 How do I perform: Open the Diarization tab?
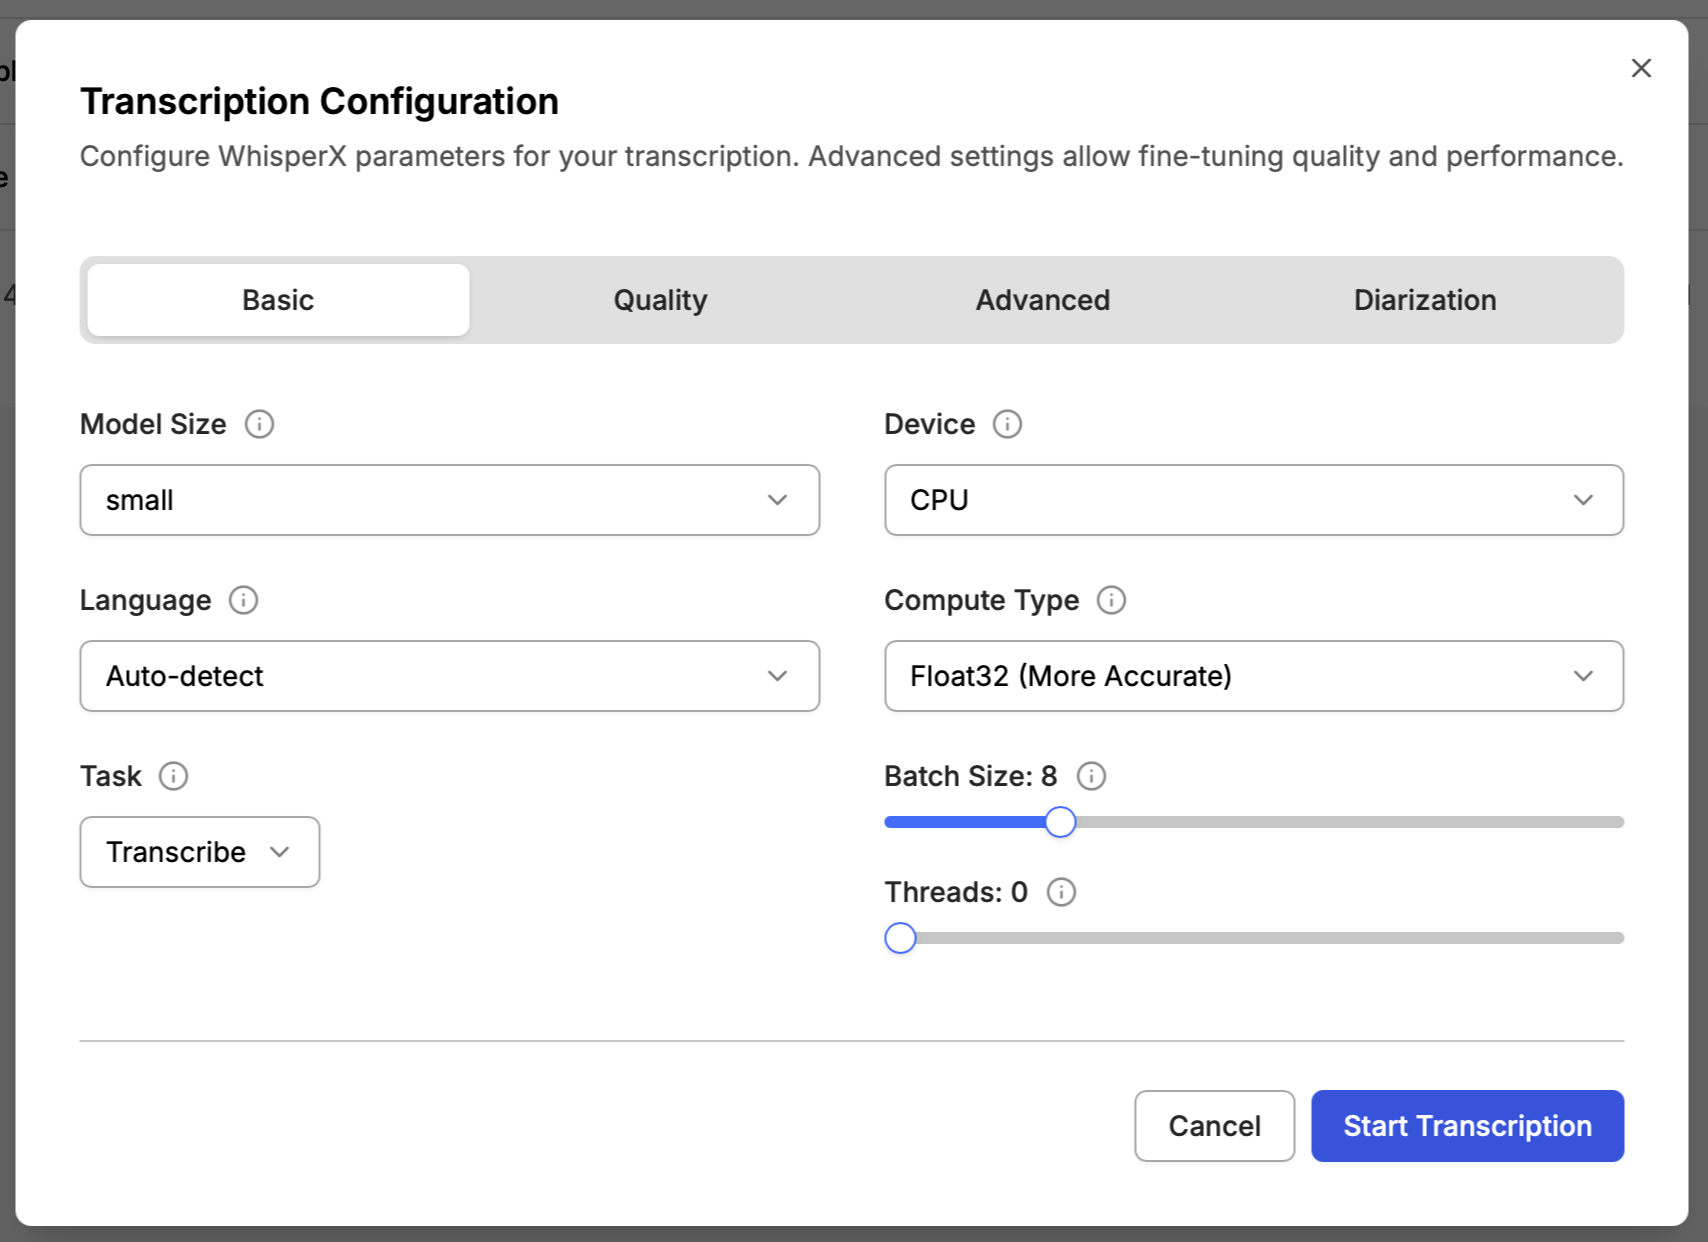1424,300
